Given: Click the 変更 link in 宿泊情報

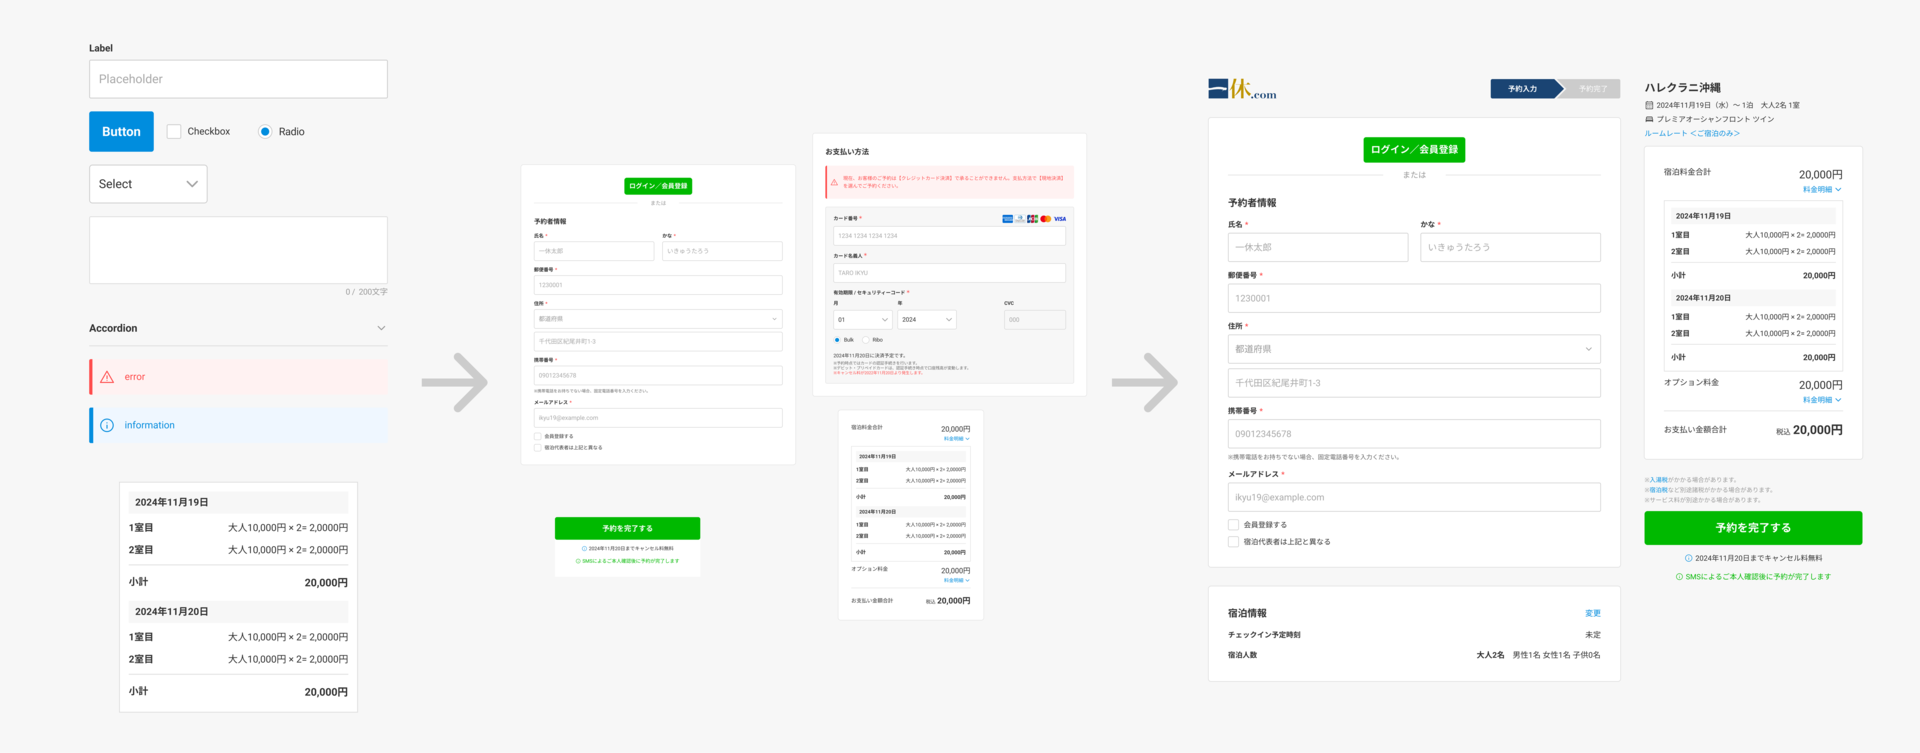Looking at the screenshot, I should (1593, 613).
